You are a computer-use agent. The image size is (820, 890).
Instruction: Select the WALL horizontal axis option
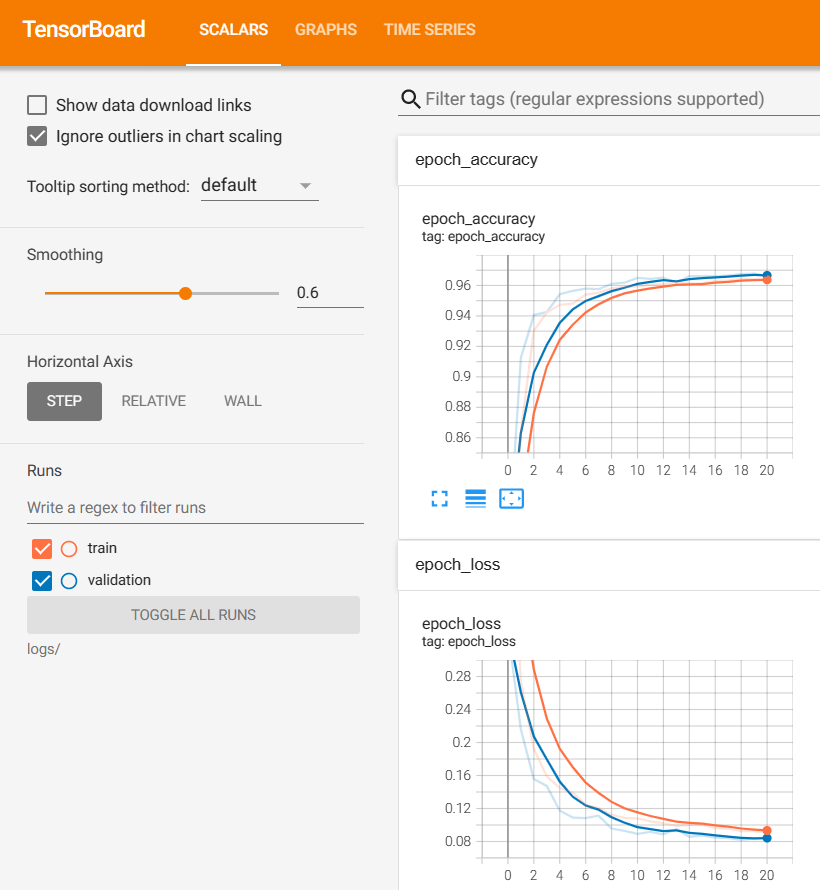(x=243, y=401)
